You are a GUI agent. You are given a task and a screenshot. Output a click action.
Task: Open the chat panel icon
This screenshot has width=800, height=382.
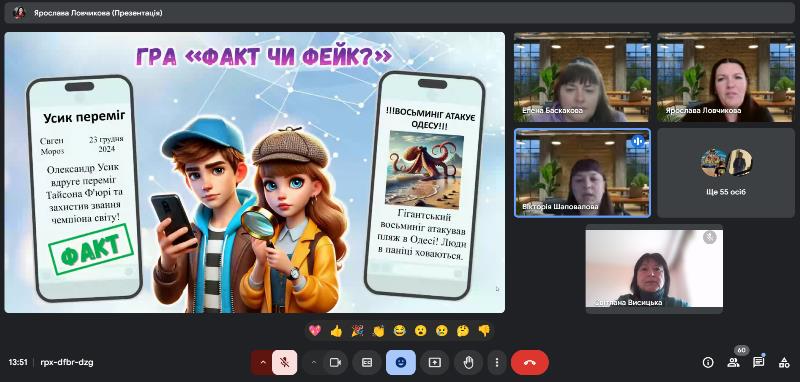[x=759, y=362]
